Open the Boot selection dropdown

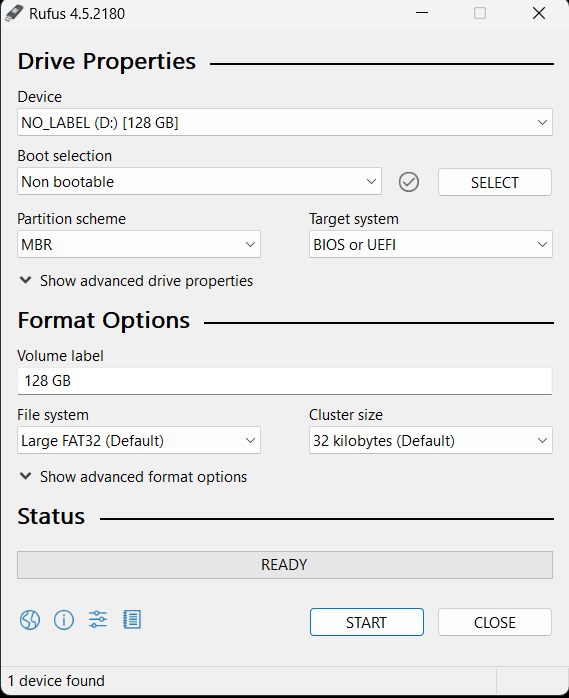[199, 181]
